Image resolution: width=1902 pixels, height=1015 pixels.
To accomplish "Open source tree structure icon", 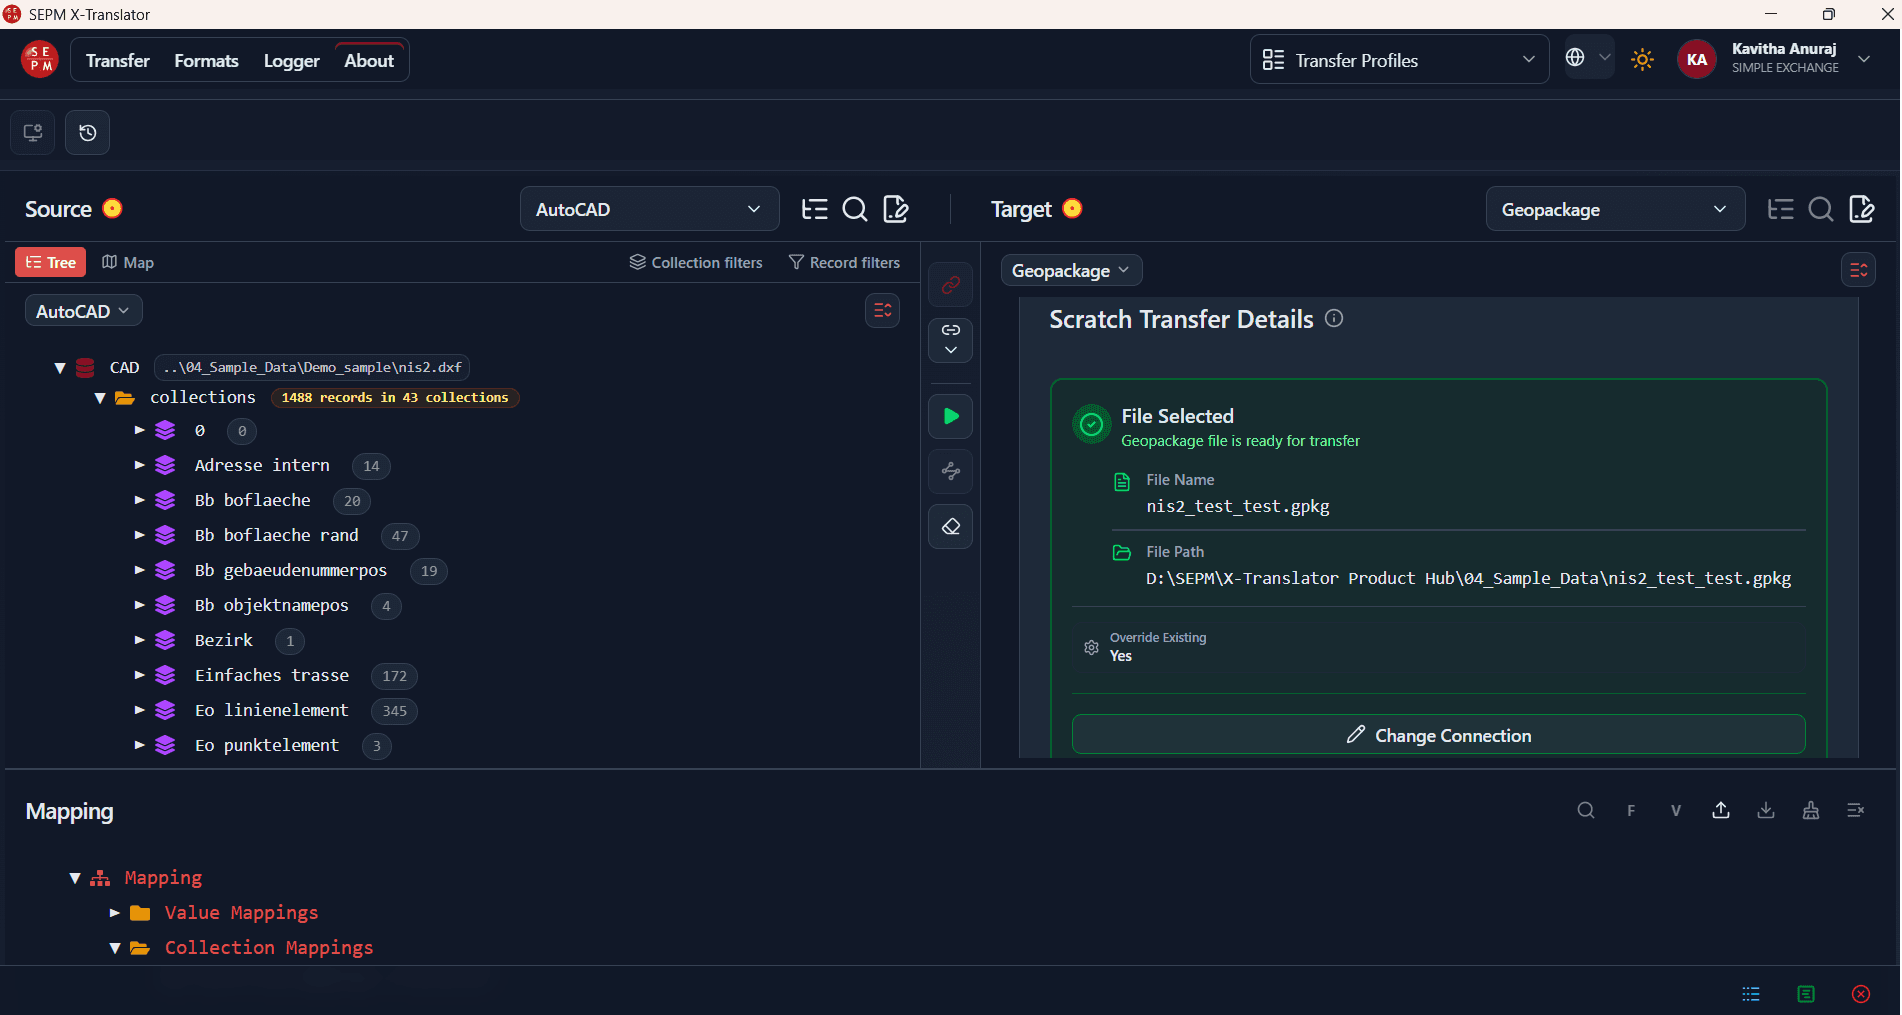I will [x=815, y=209].
